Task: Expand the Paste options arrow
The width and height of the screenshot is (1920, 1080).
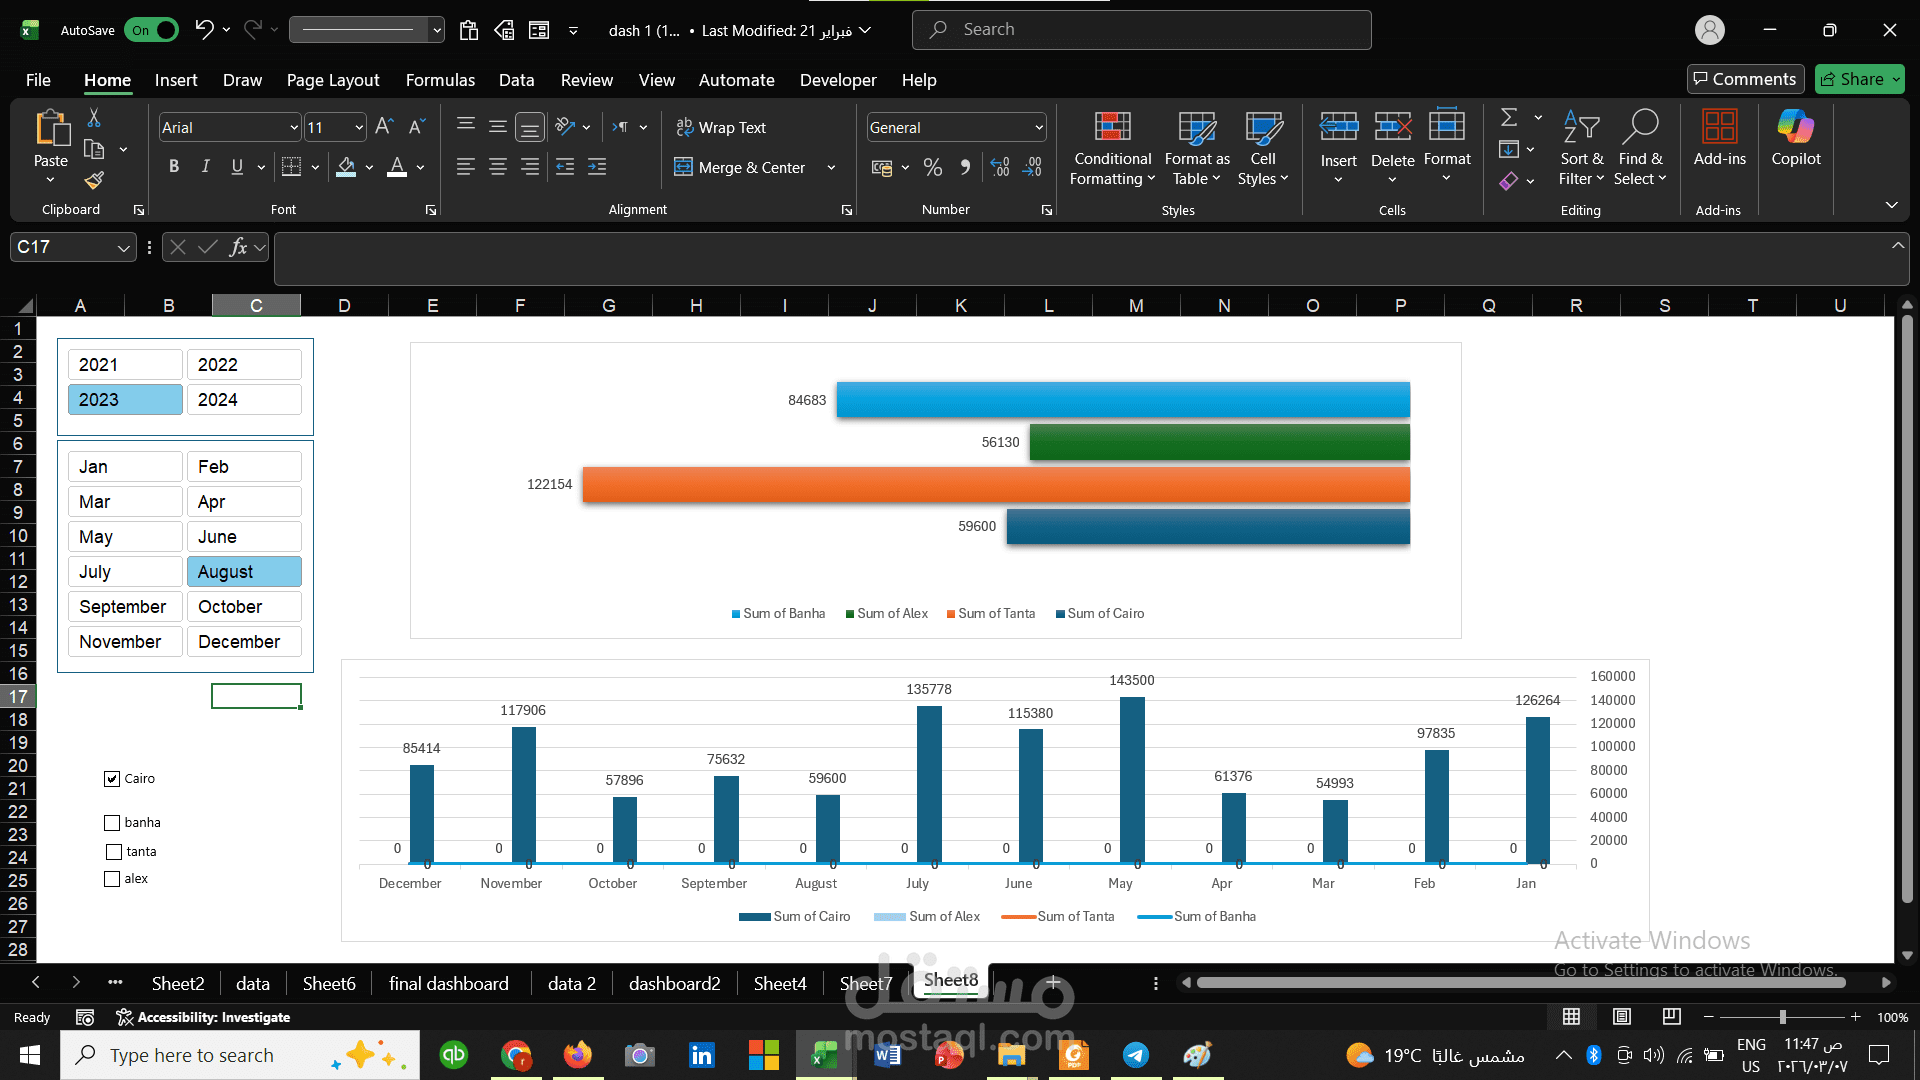Action: [50, 180]
